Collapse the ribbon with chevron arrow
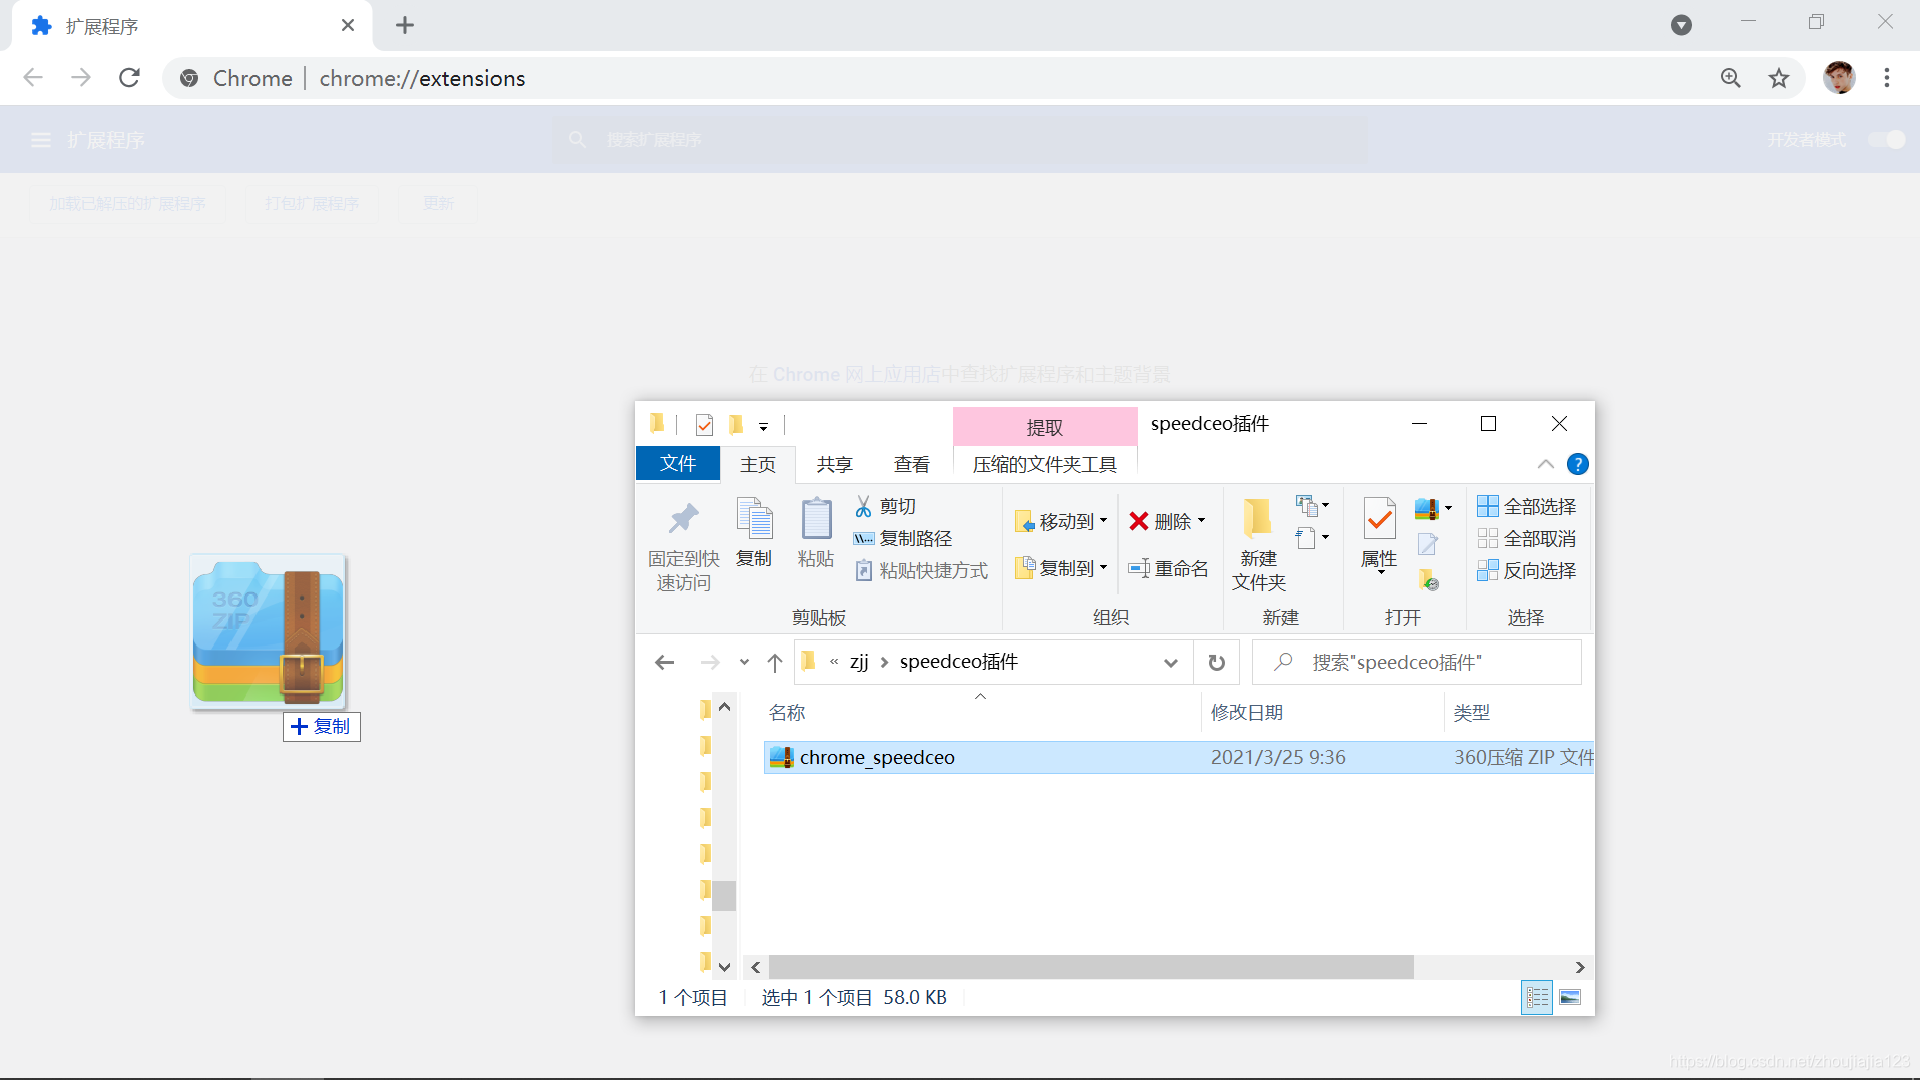Viewport: 1920px width, 1080px height. pos(1545,464)
